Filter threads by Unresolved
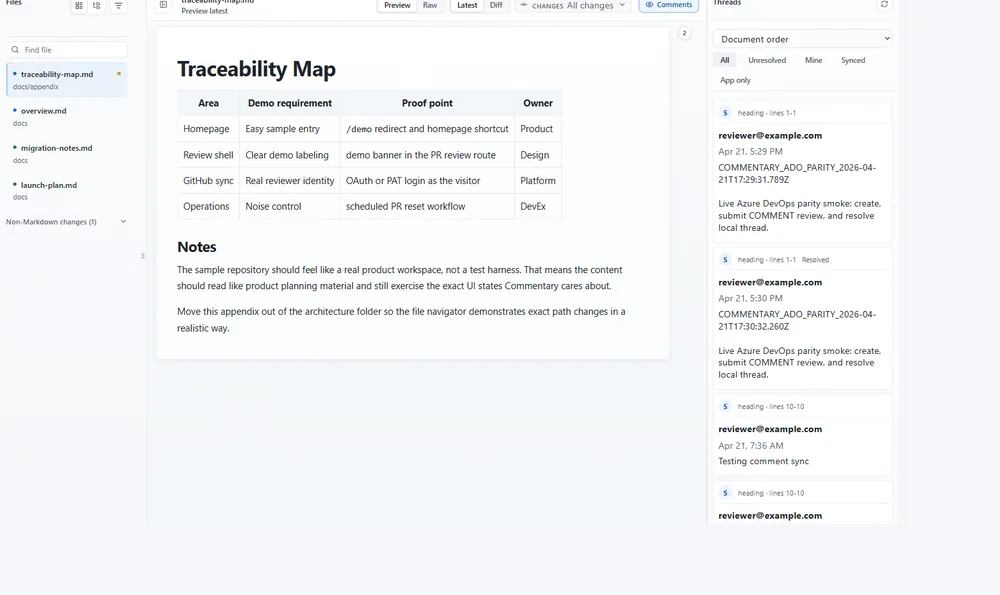Viewport: 1000px width, 595px height. point(767,60)
